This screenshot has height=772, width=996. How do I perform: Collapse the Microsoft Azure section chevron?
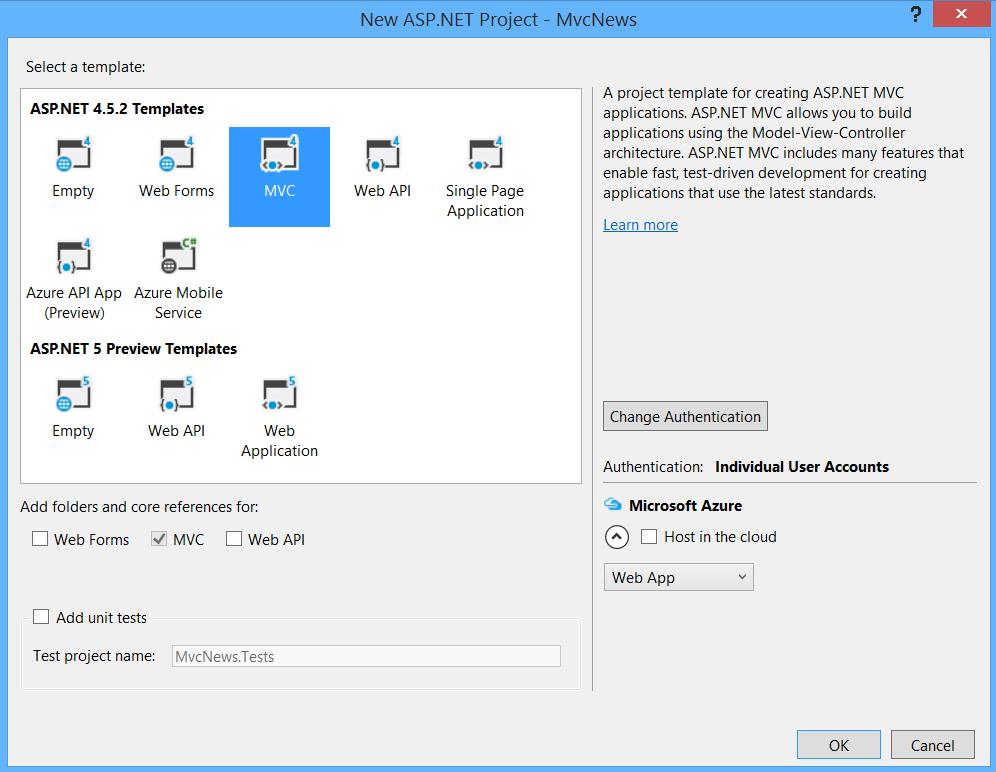click(617, 538)
